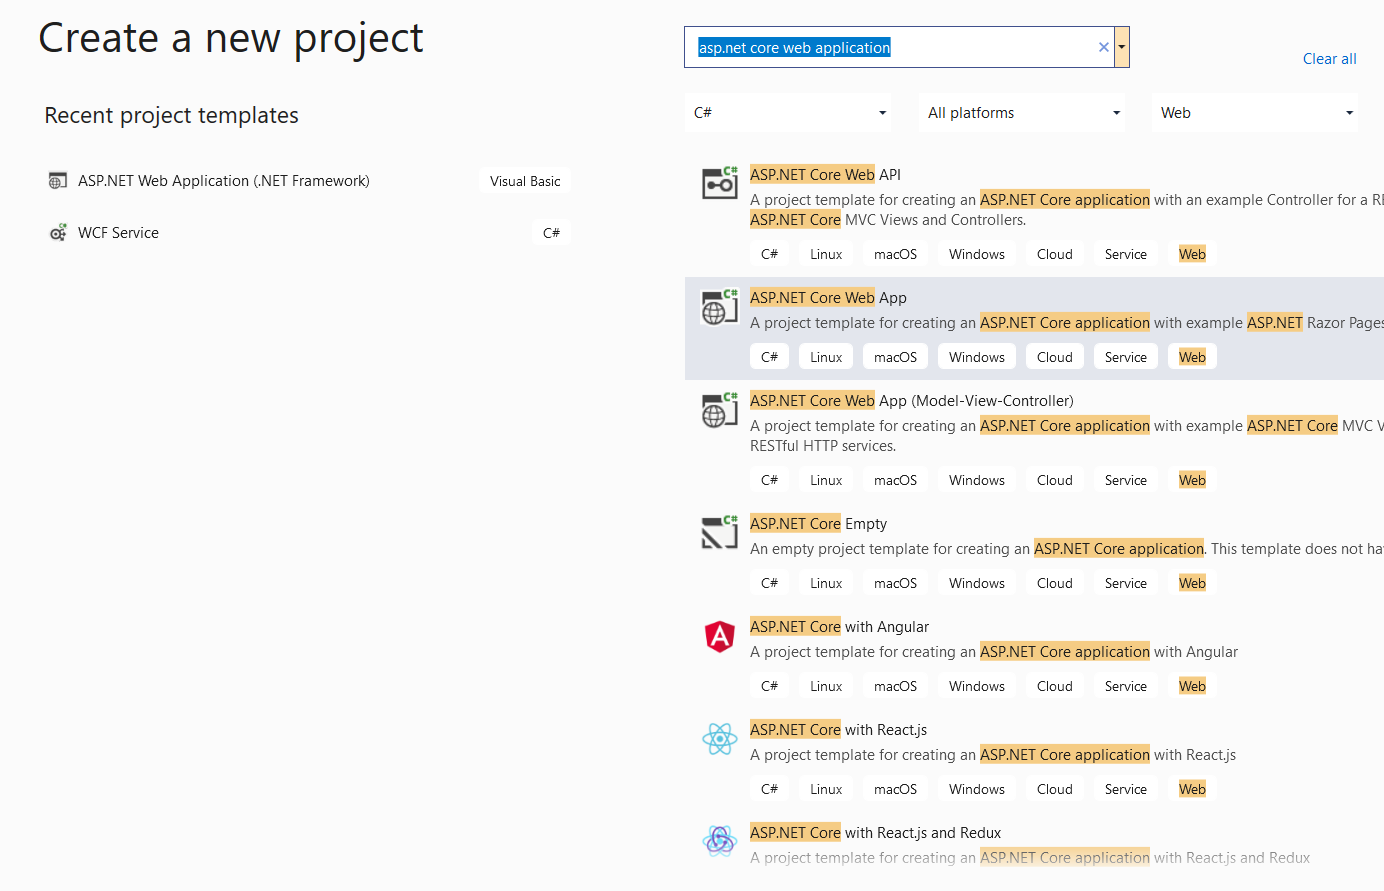
Task: Click the Angular logo icon
Action: click(720, 636)
